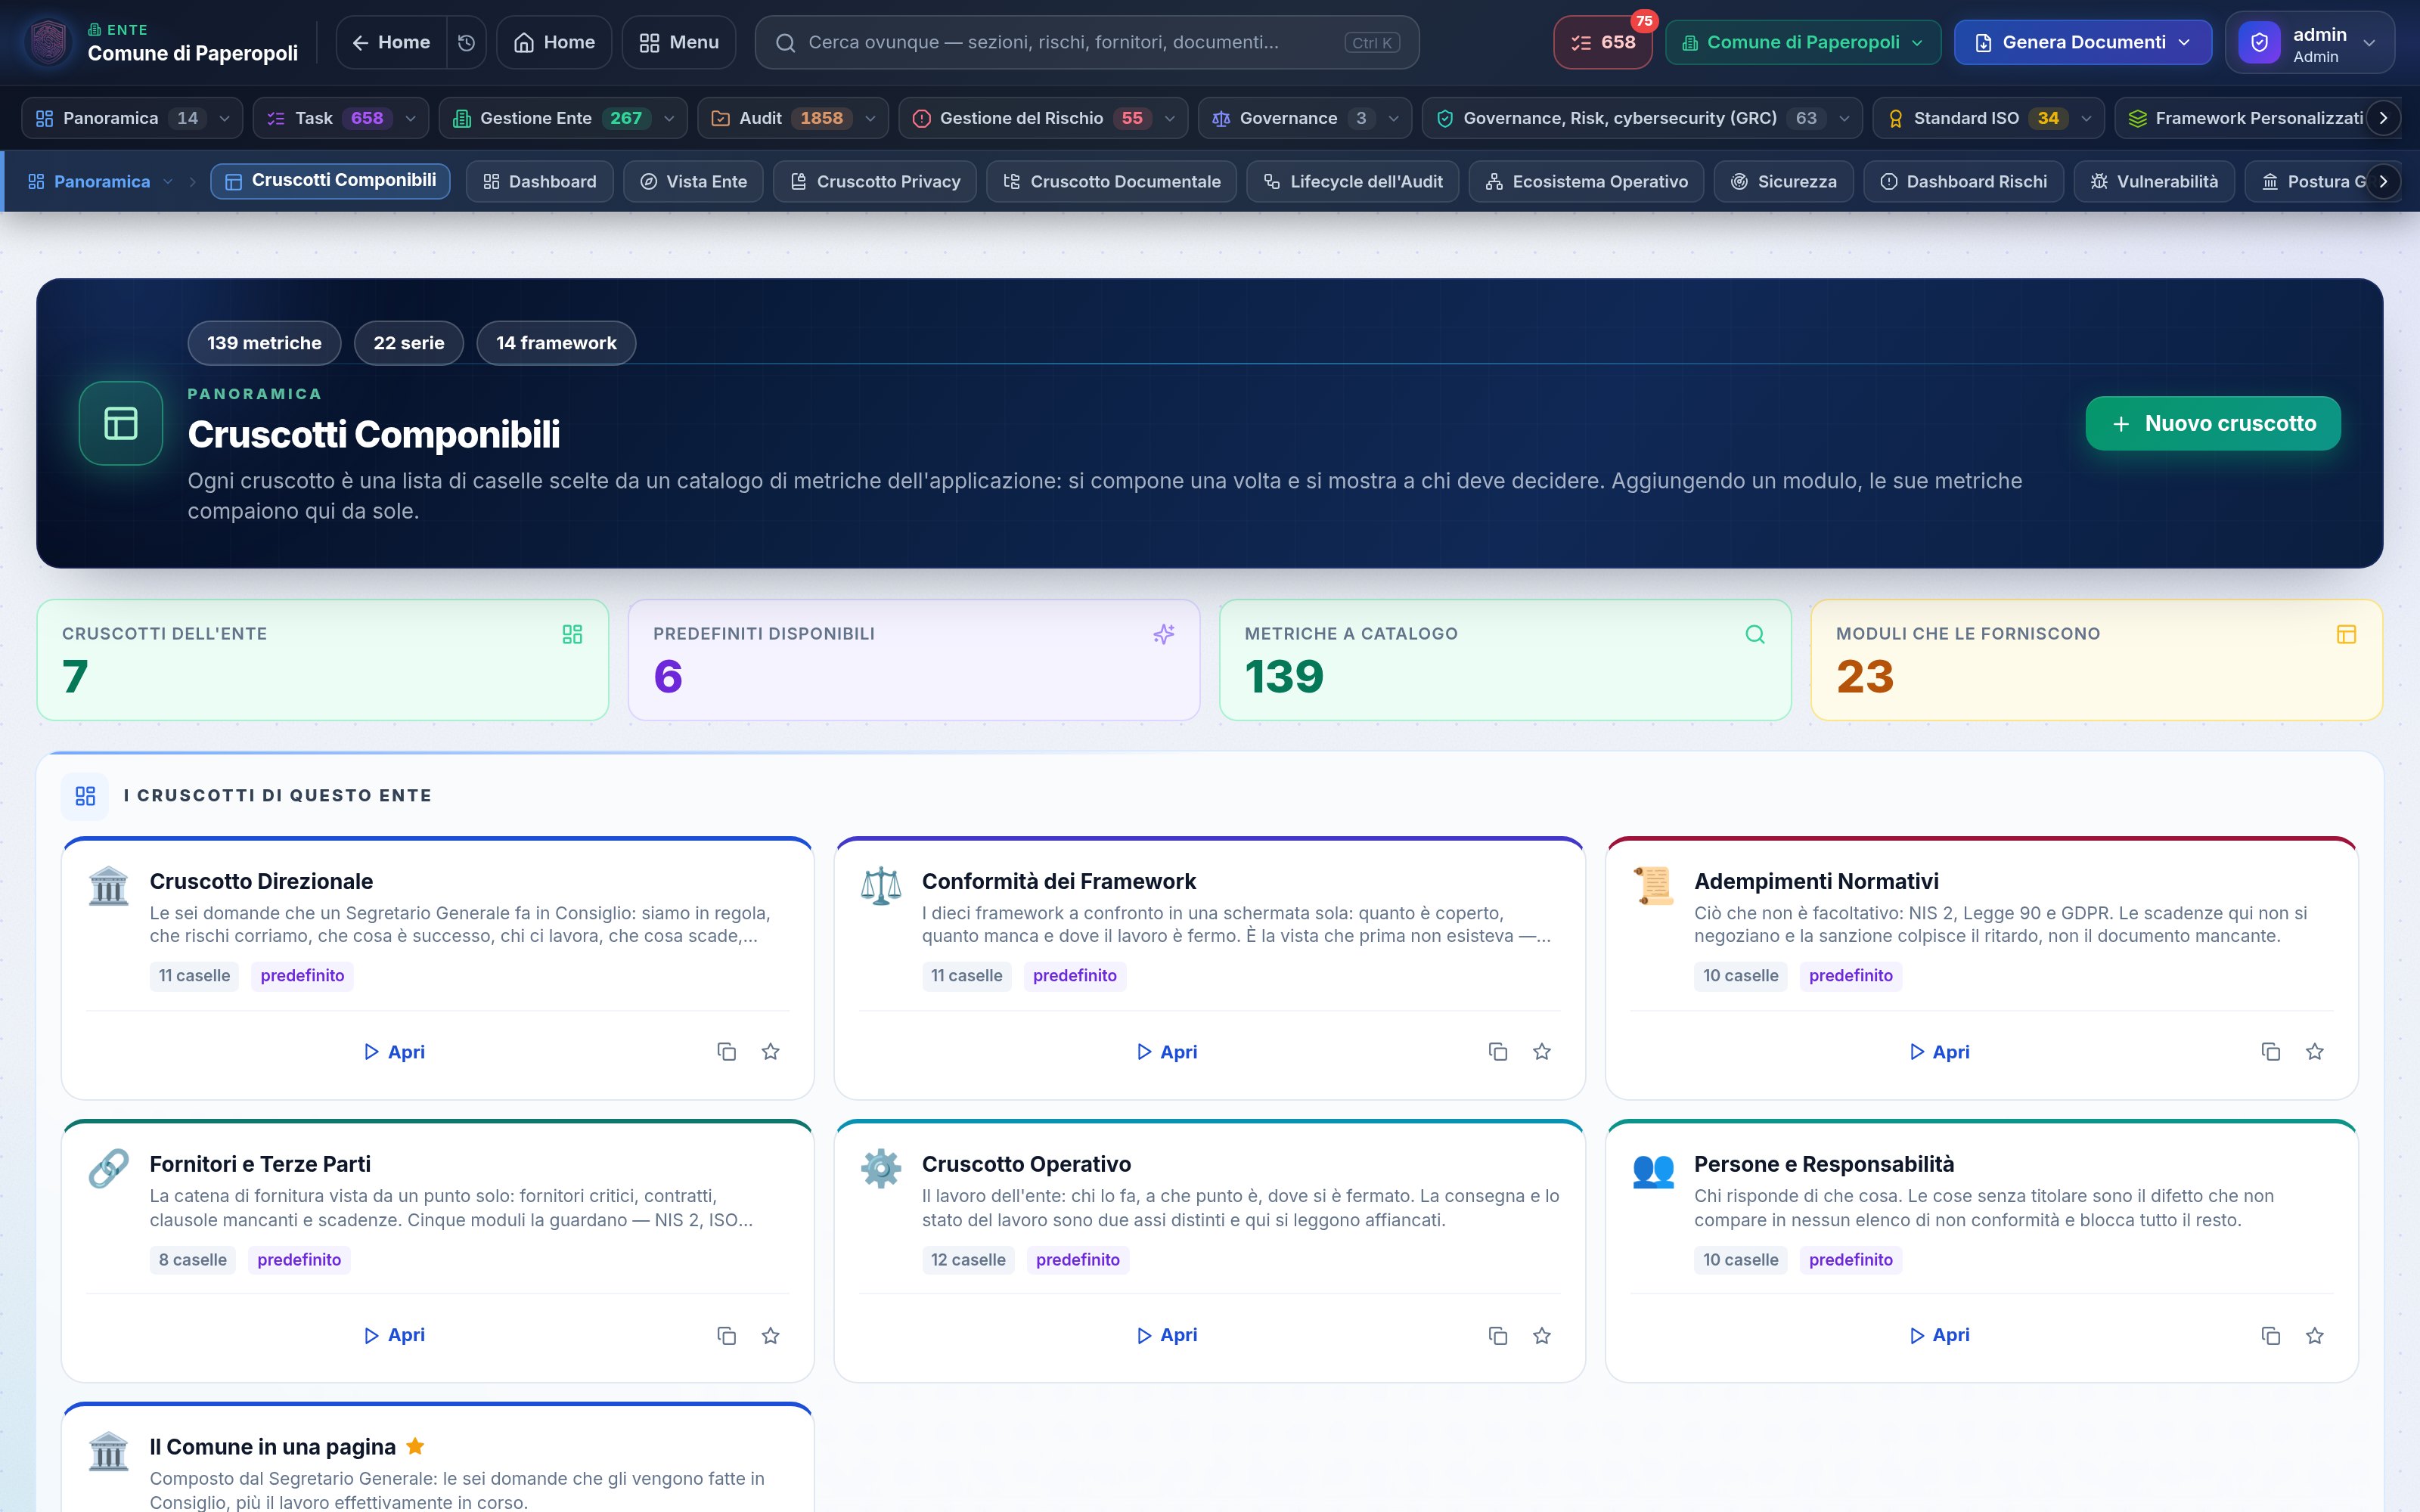Expand the Governance 3 dropdown

[1305, 118]
